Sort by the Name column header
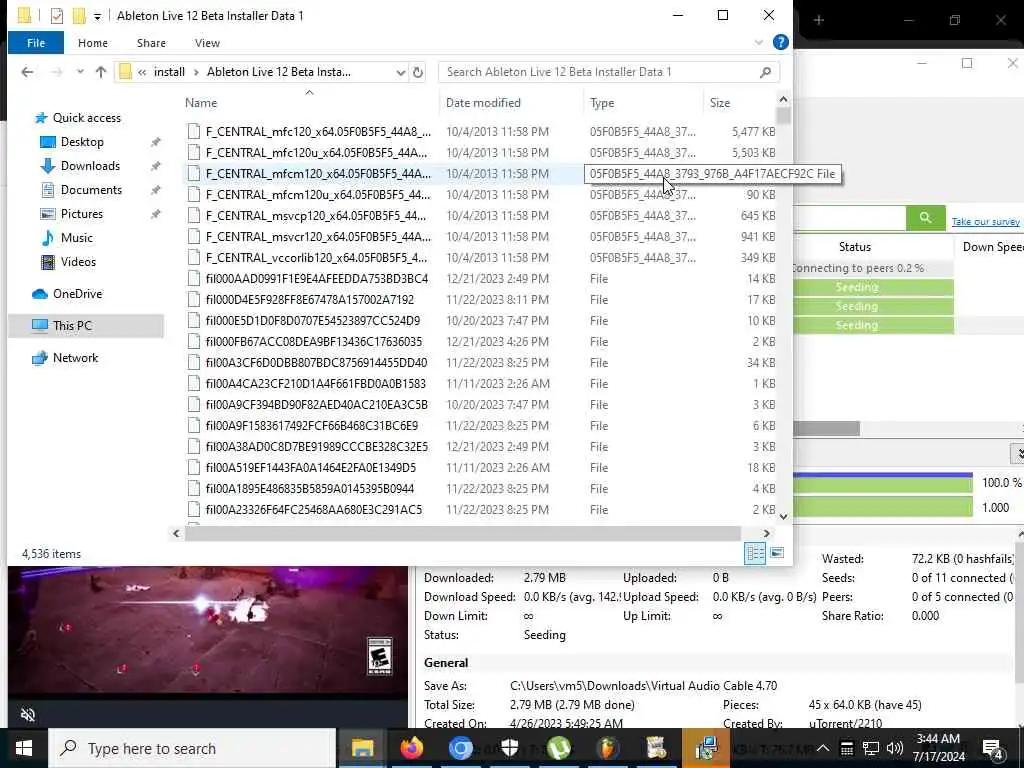1024x768 pixels. tap(200, 103)
